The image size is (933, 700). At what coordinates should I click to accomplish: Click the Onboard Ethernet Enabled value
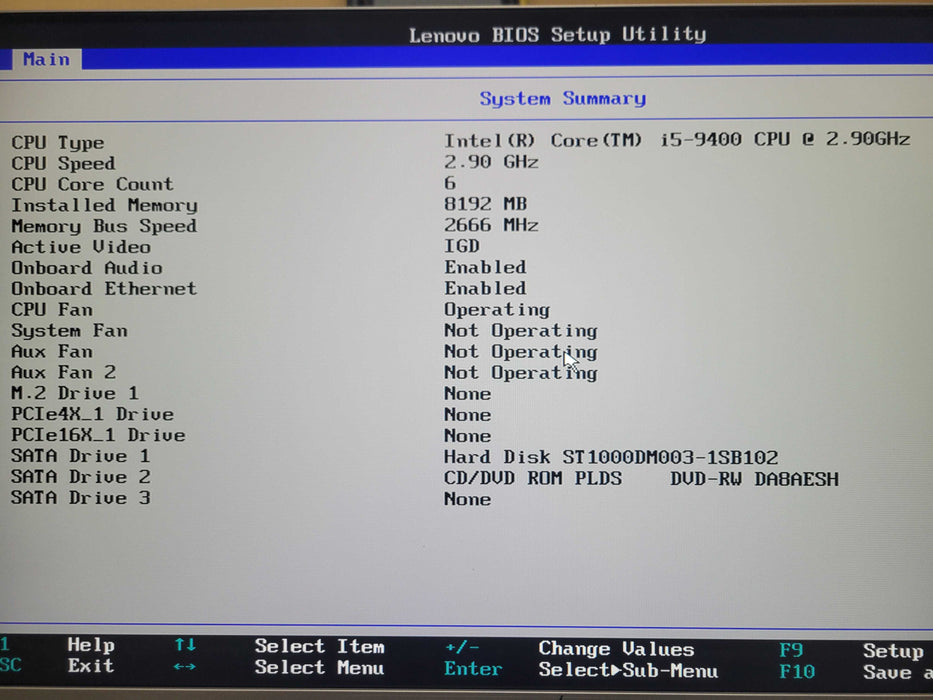[485, 288]
